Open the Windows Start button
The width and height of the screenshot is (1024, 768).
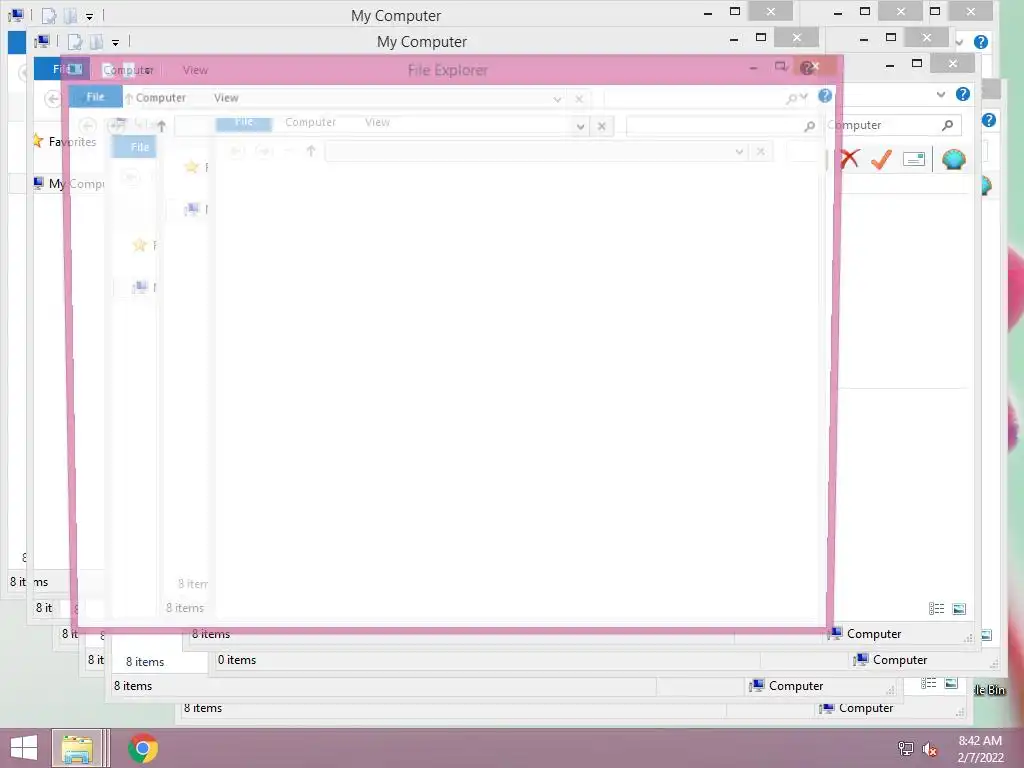coord(24,748)
